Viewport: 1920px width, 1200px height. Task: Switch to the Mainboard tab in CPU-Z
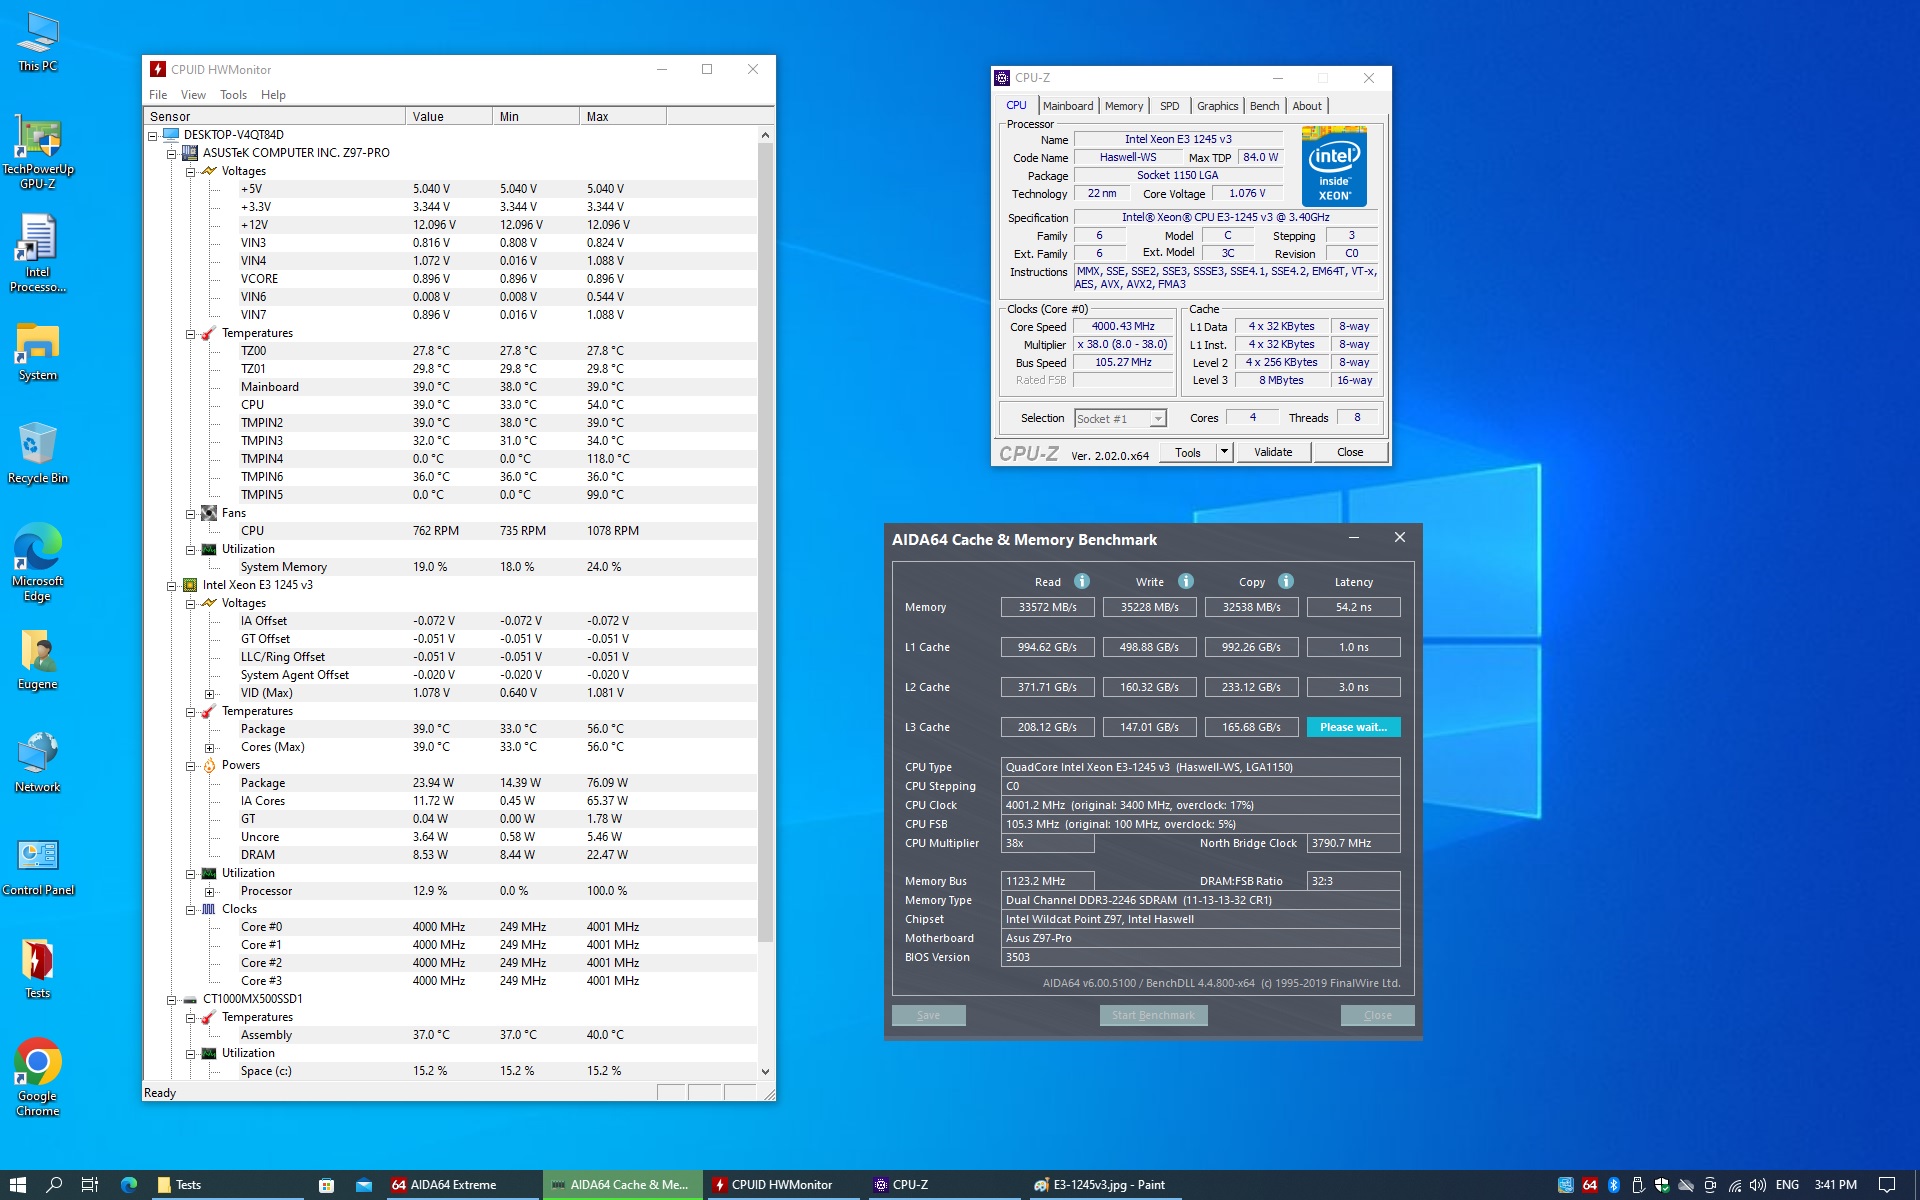[x=1067, y=106]
